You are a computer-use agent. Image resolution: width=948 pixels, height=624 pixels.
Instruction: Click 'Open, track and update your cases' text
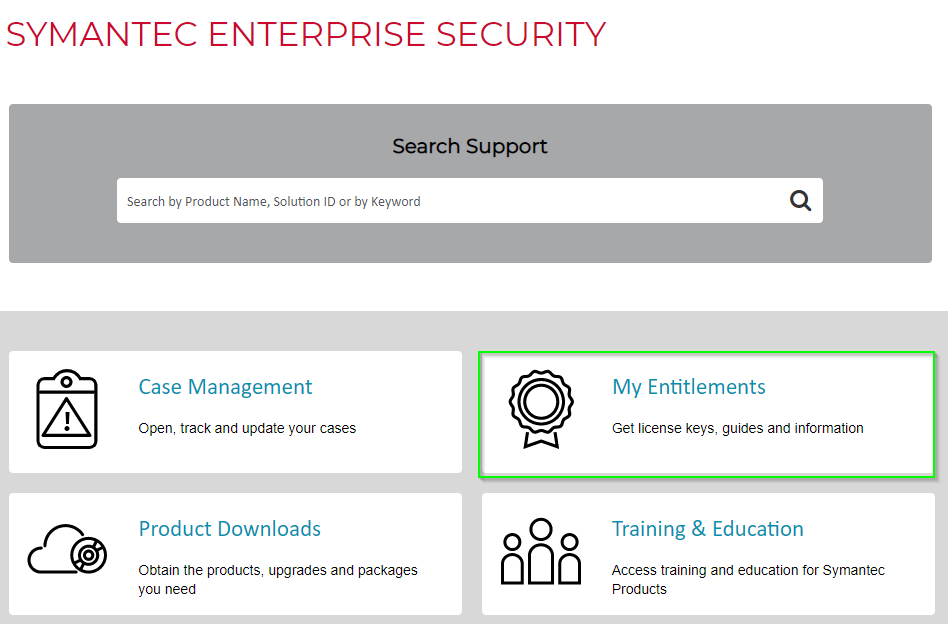click(x=247, y=428)
